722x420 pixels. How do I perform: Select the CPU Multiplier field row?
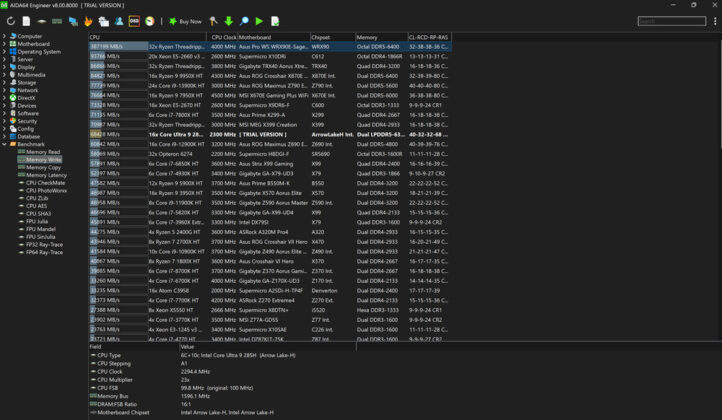(x=222, y=380)
